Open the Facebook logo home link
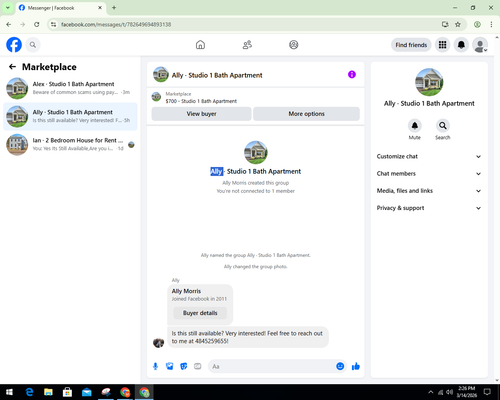This screenshot has height=400, width=500. (x=14, y=45)
